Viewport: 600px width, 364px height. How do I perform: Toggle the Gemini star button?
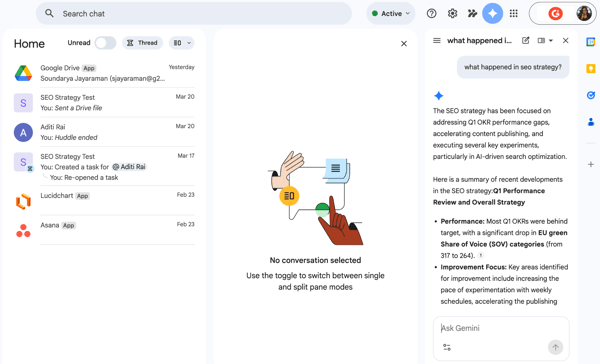click(492, 13)
